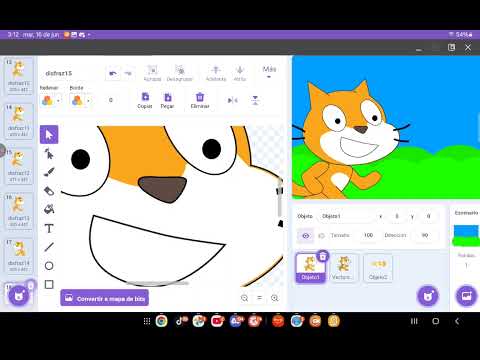Edit the sprite y position field
This screenshot has width=480, height=360.
429,216
